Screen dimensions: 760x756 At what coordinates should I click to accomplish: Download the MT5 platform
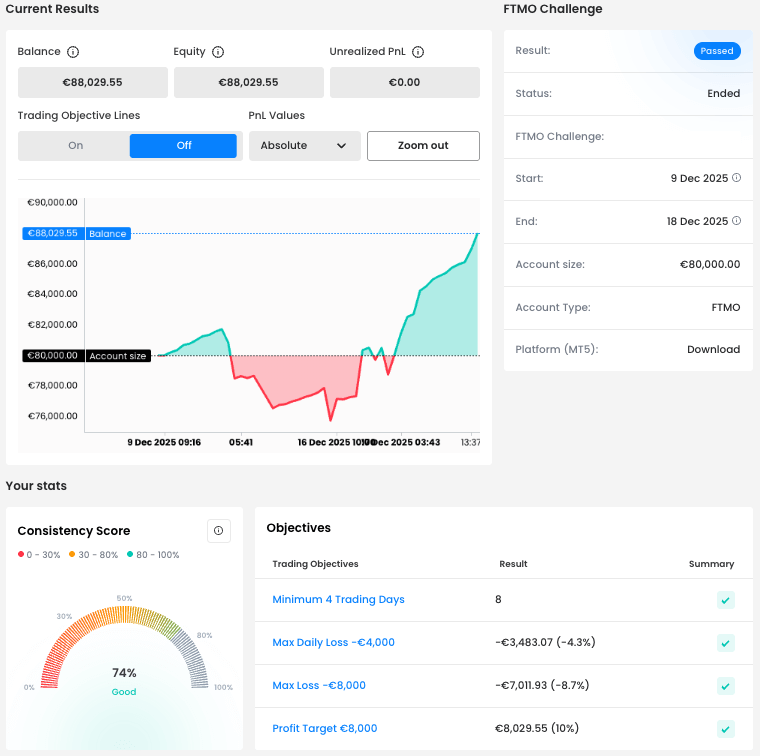tap(713, 350)
